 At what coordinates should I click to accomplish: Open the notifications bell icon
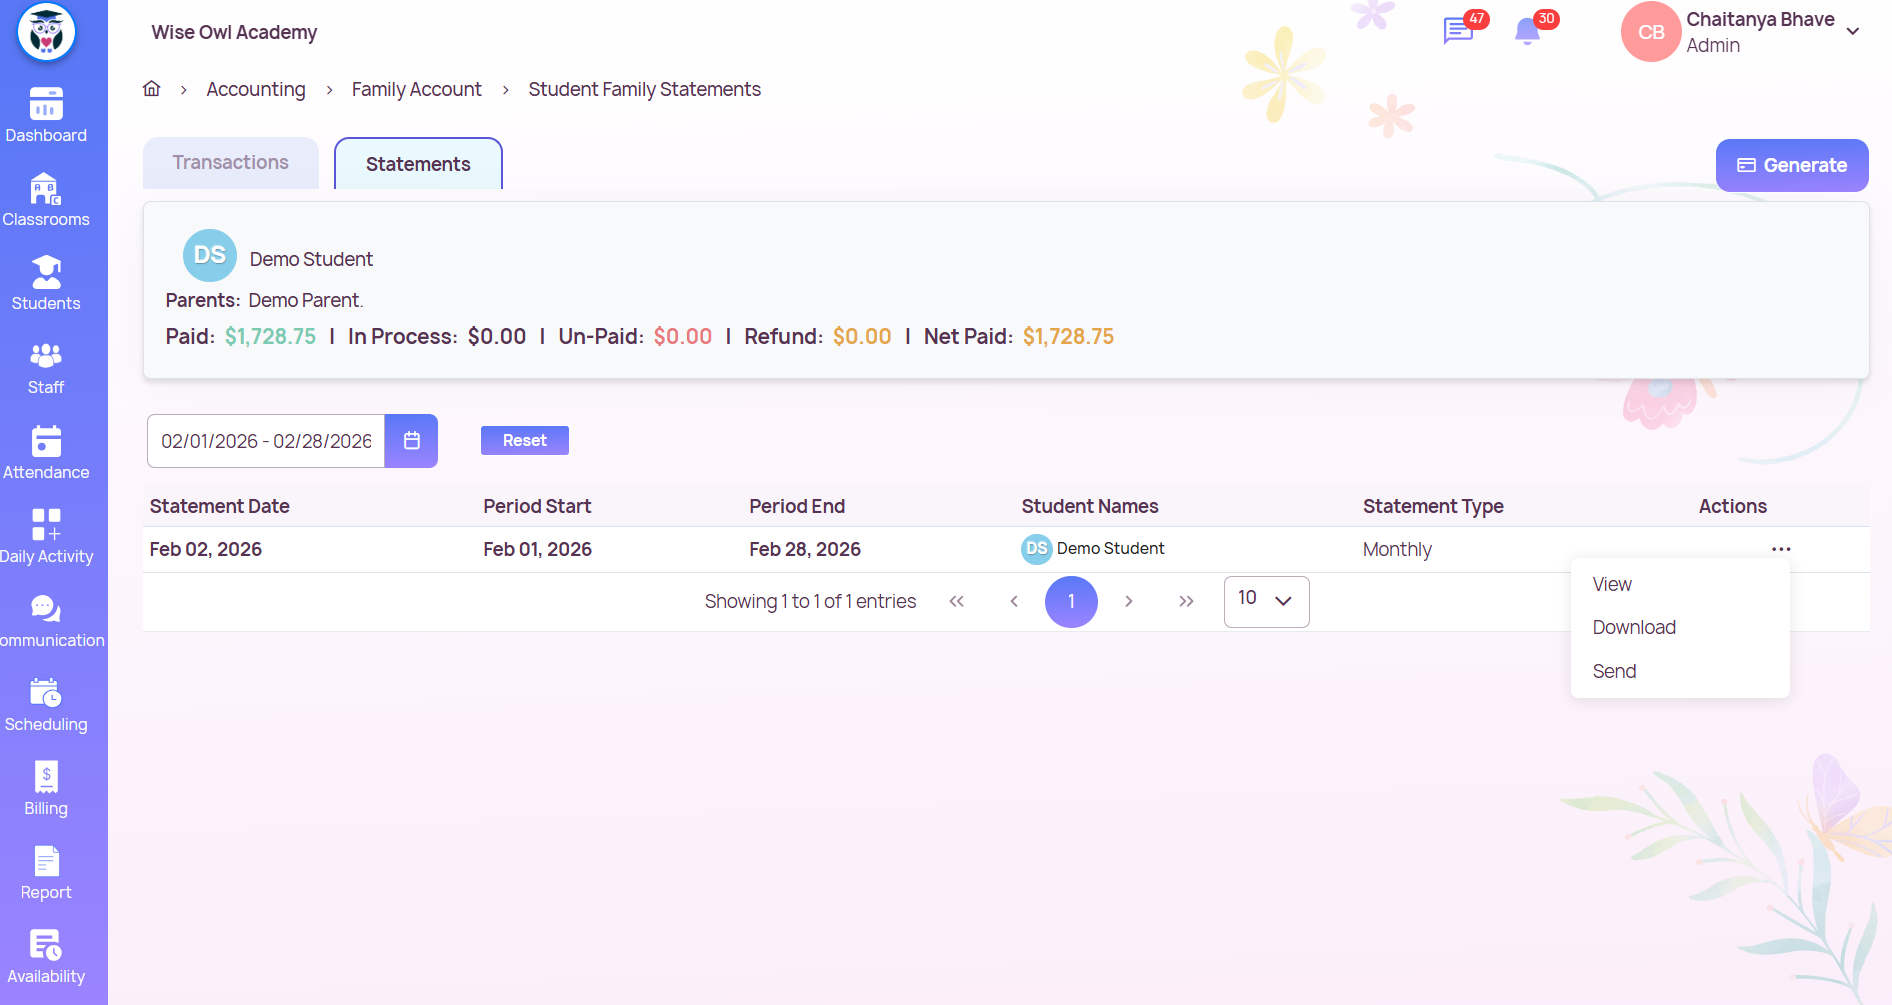point(1527,32)
